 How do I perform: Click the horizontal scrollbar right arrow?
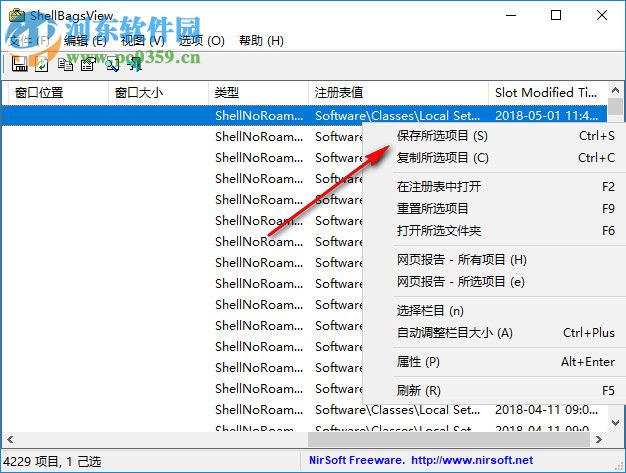point(599,439)
